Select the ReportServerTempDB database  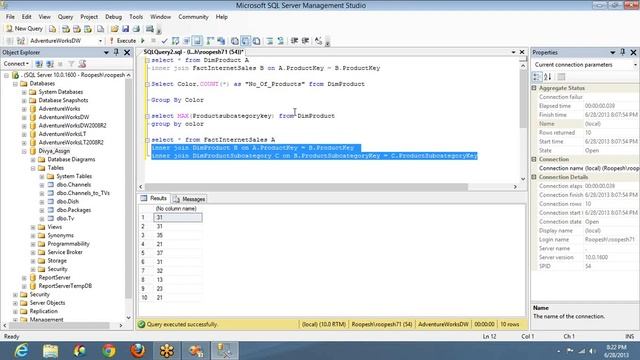pos(65,286)
